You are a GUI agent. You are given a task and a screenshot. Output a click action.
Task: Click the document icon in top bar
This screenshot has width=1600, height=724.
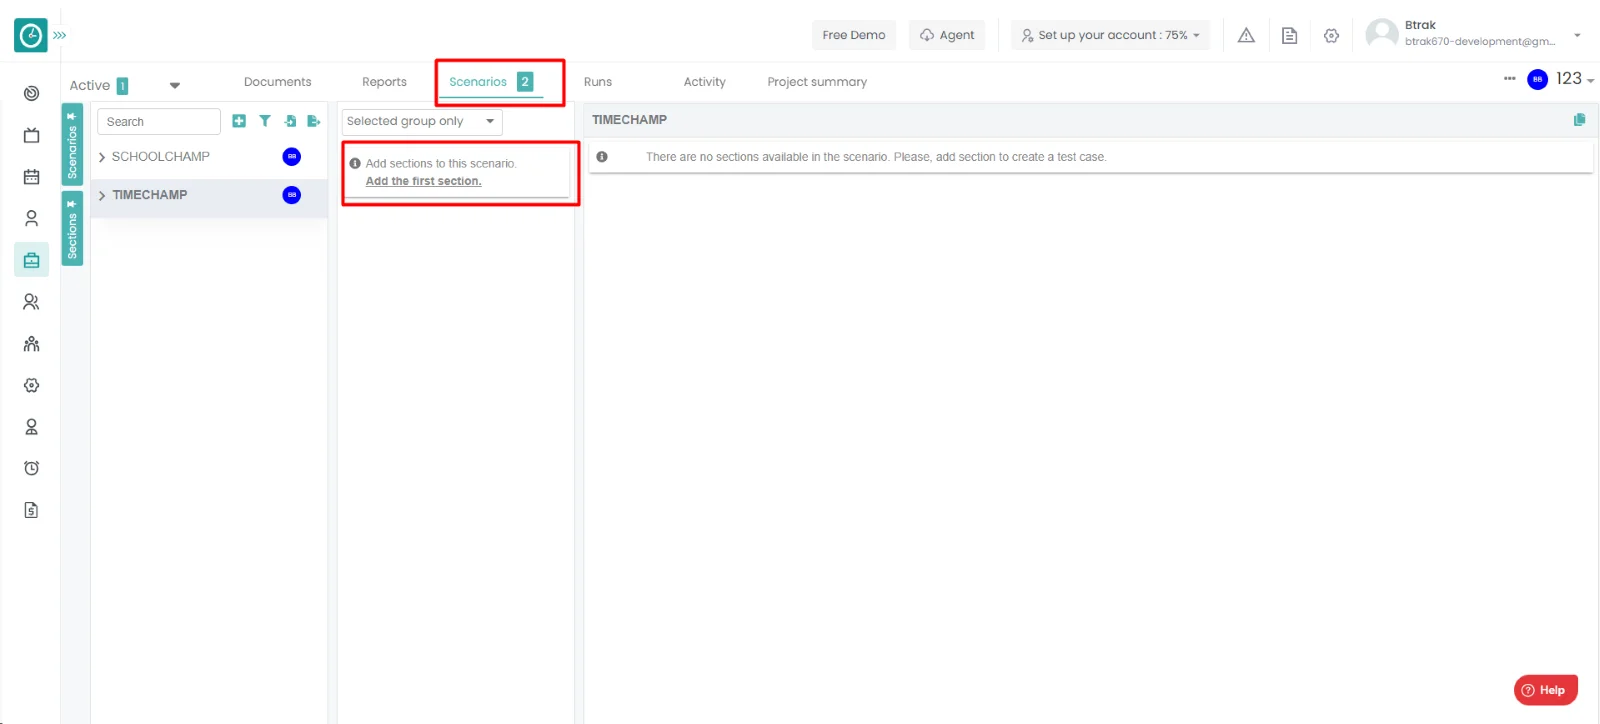tap(1289, 35)
